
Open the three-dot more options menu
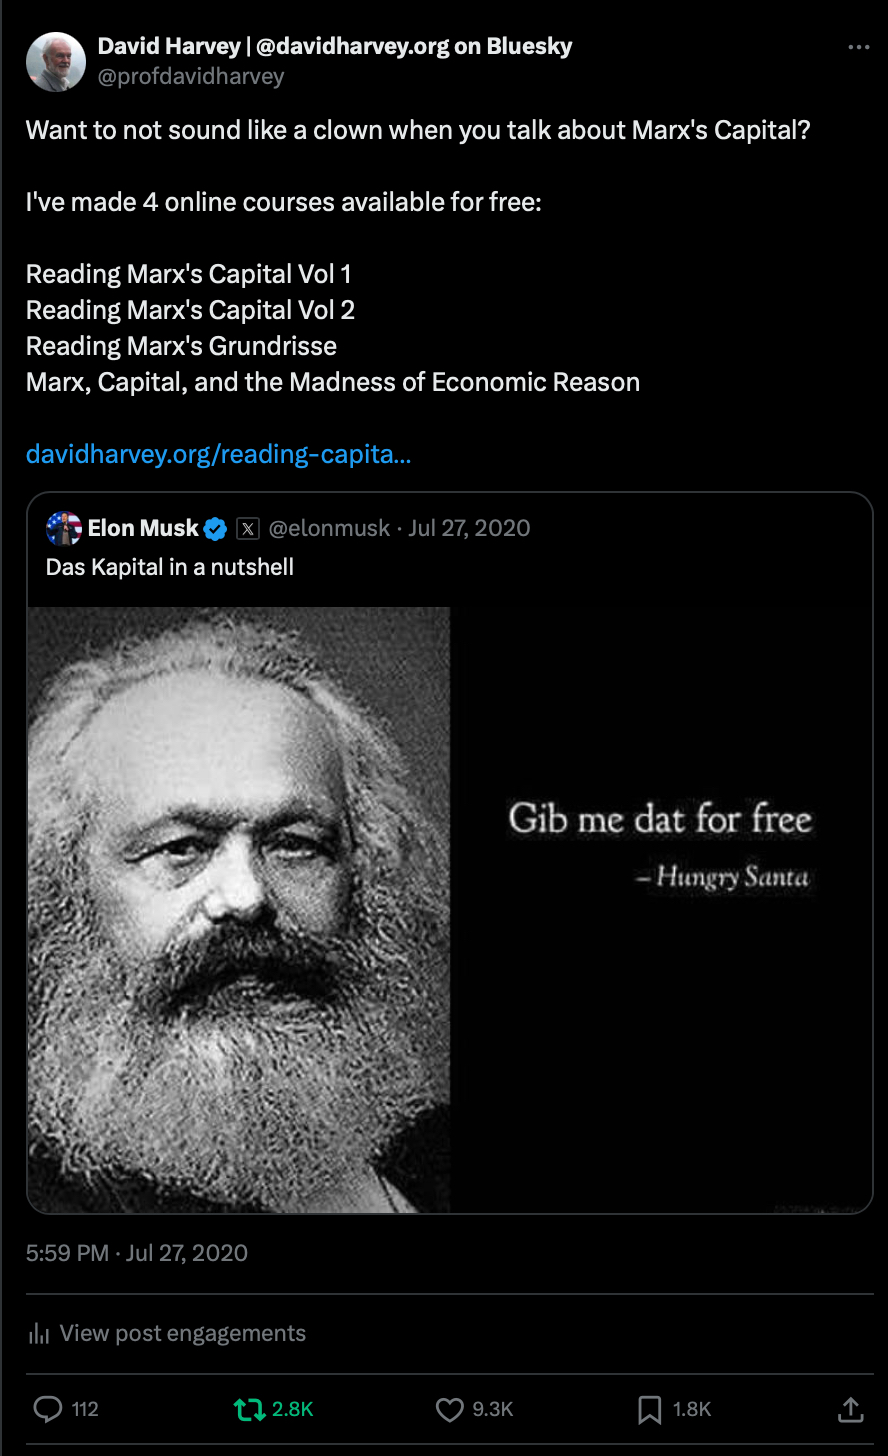pos(858,47)
